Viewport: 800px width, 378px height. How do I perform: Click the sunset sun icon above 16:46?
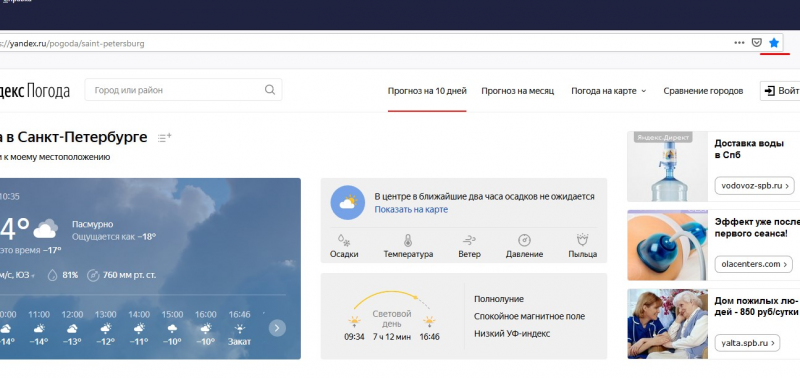[430, 321]
